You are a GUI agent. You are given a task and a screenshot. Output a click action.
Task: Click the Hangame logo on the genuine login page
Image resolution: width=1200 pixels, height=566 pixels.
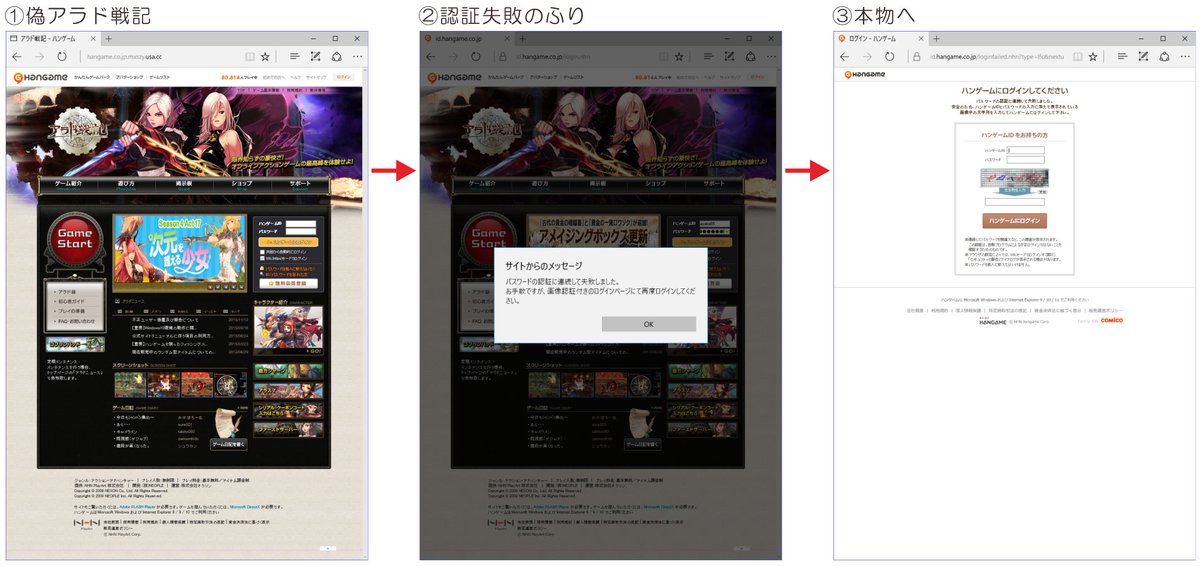click(863, 73)
